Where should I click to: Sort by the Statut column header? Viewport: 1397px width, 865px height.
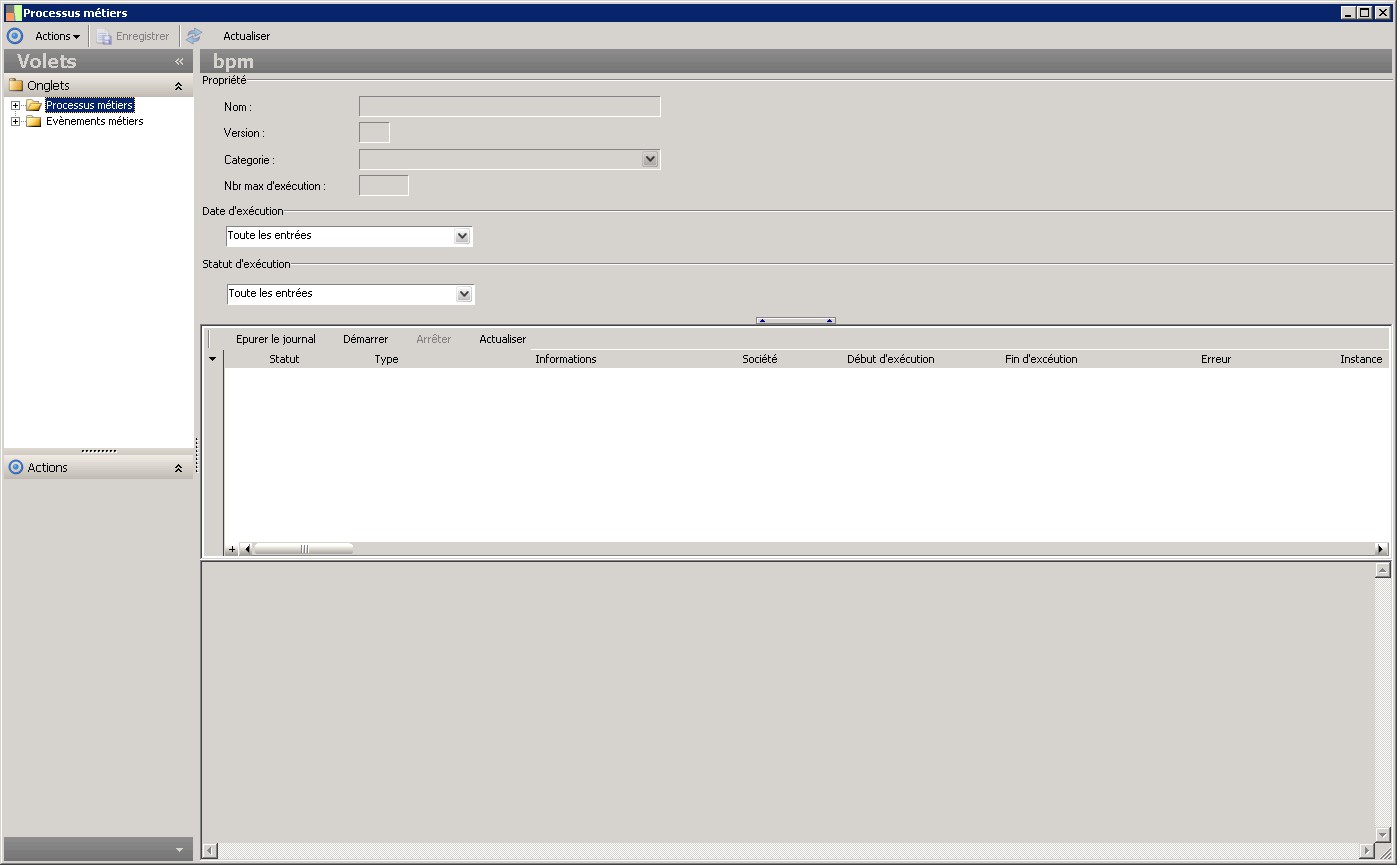tap(284, 359)
